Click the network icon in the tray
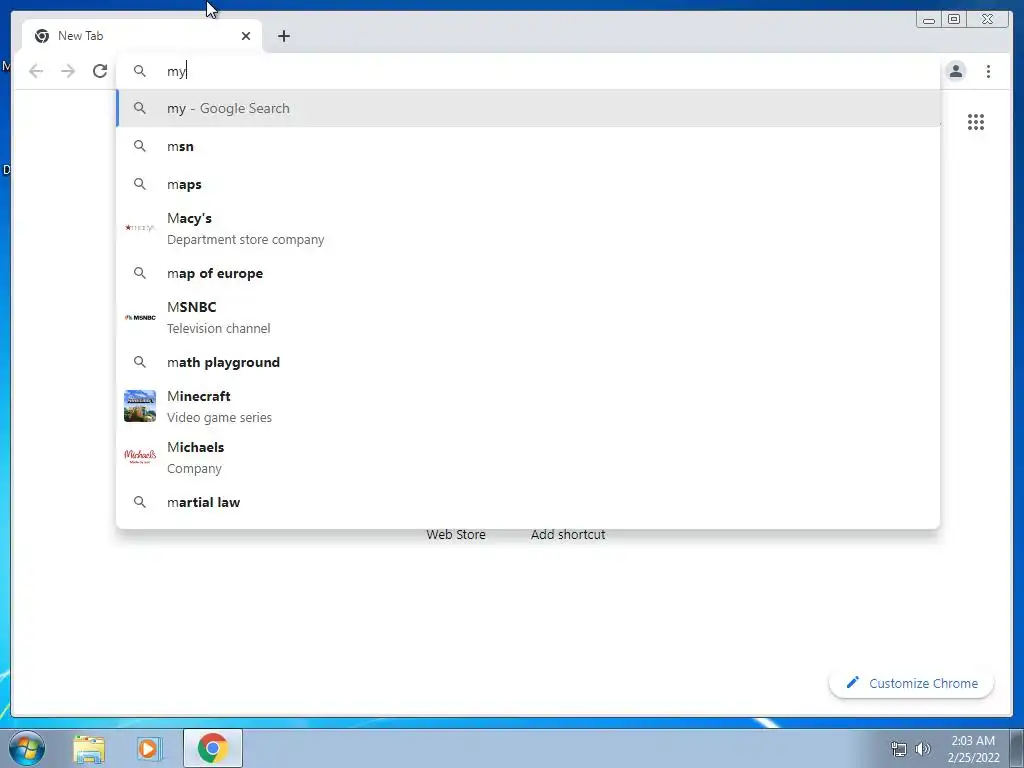The width and height of the screenshot is (1024, 768). coord(899,749)
